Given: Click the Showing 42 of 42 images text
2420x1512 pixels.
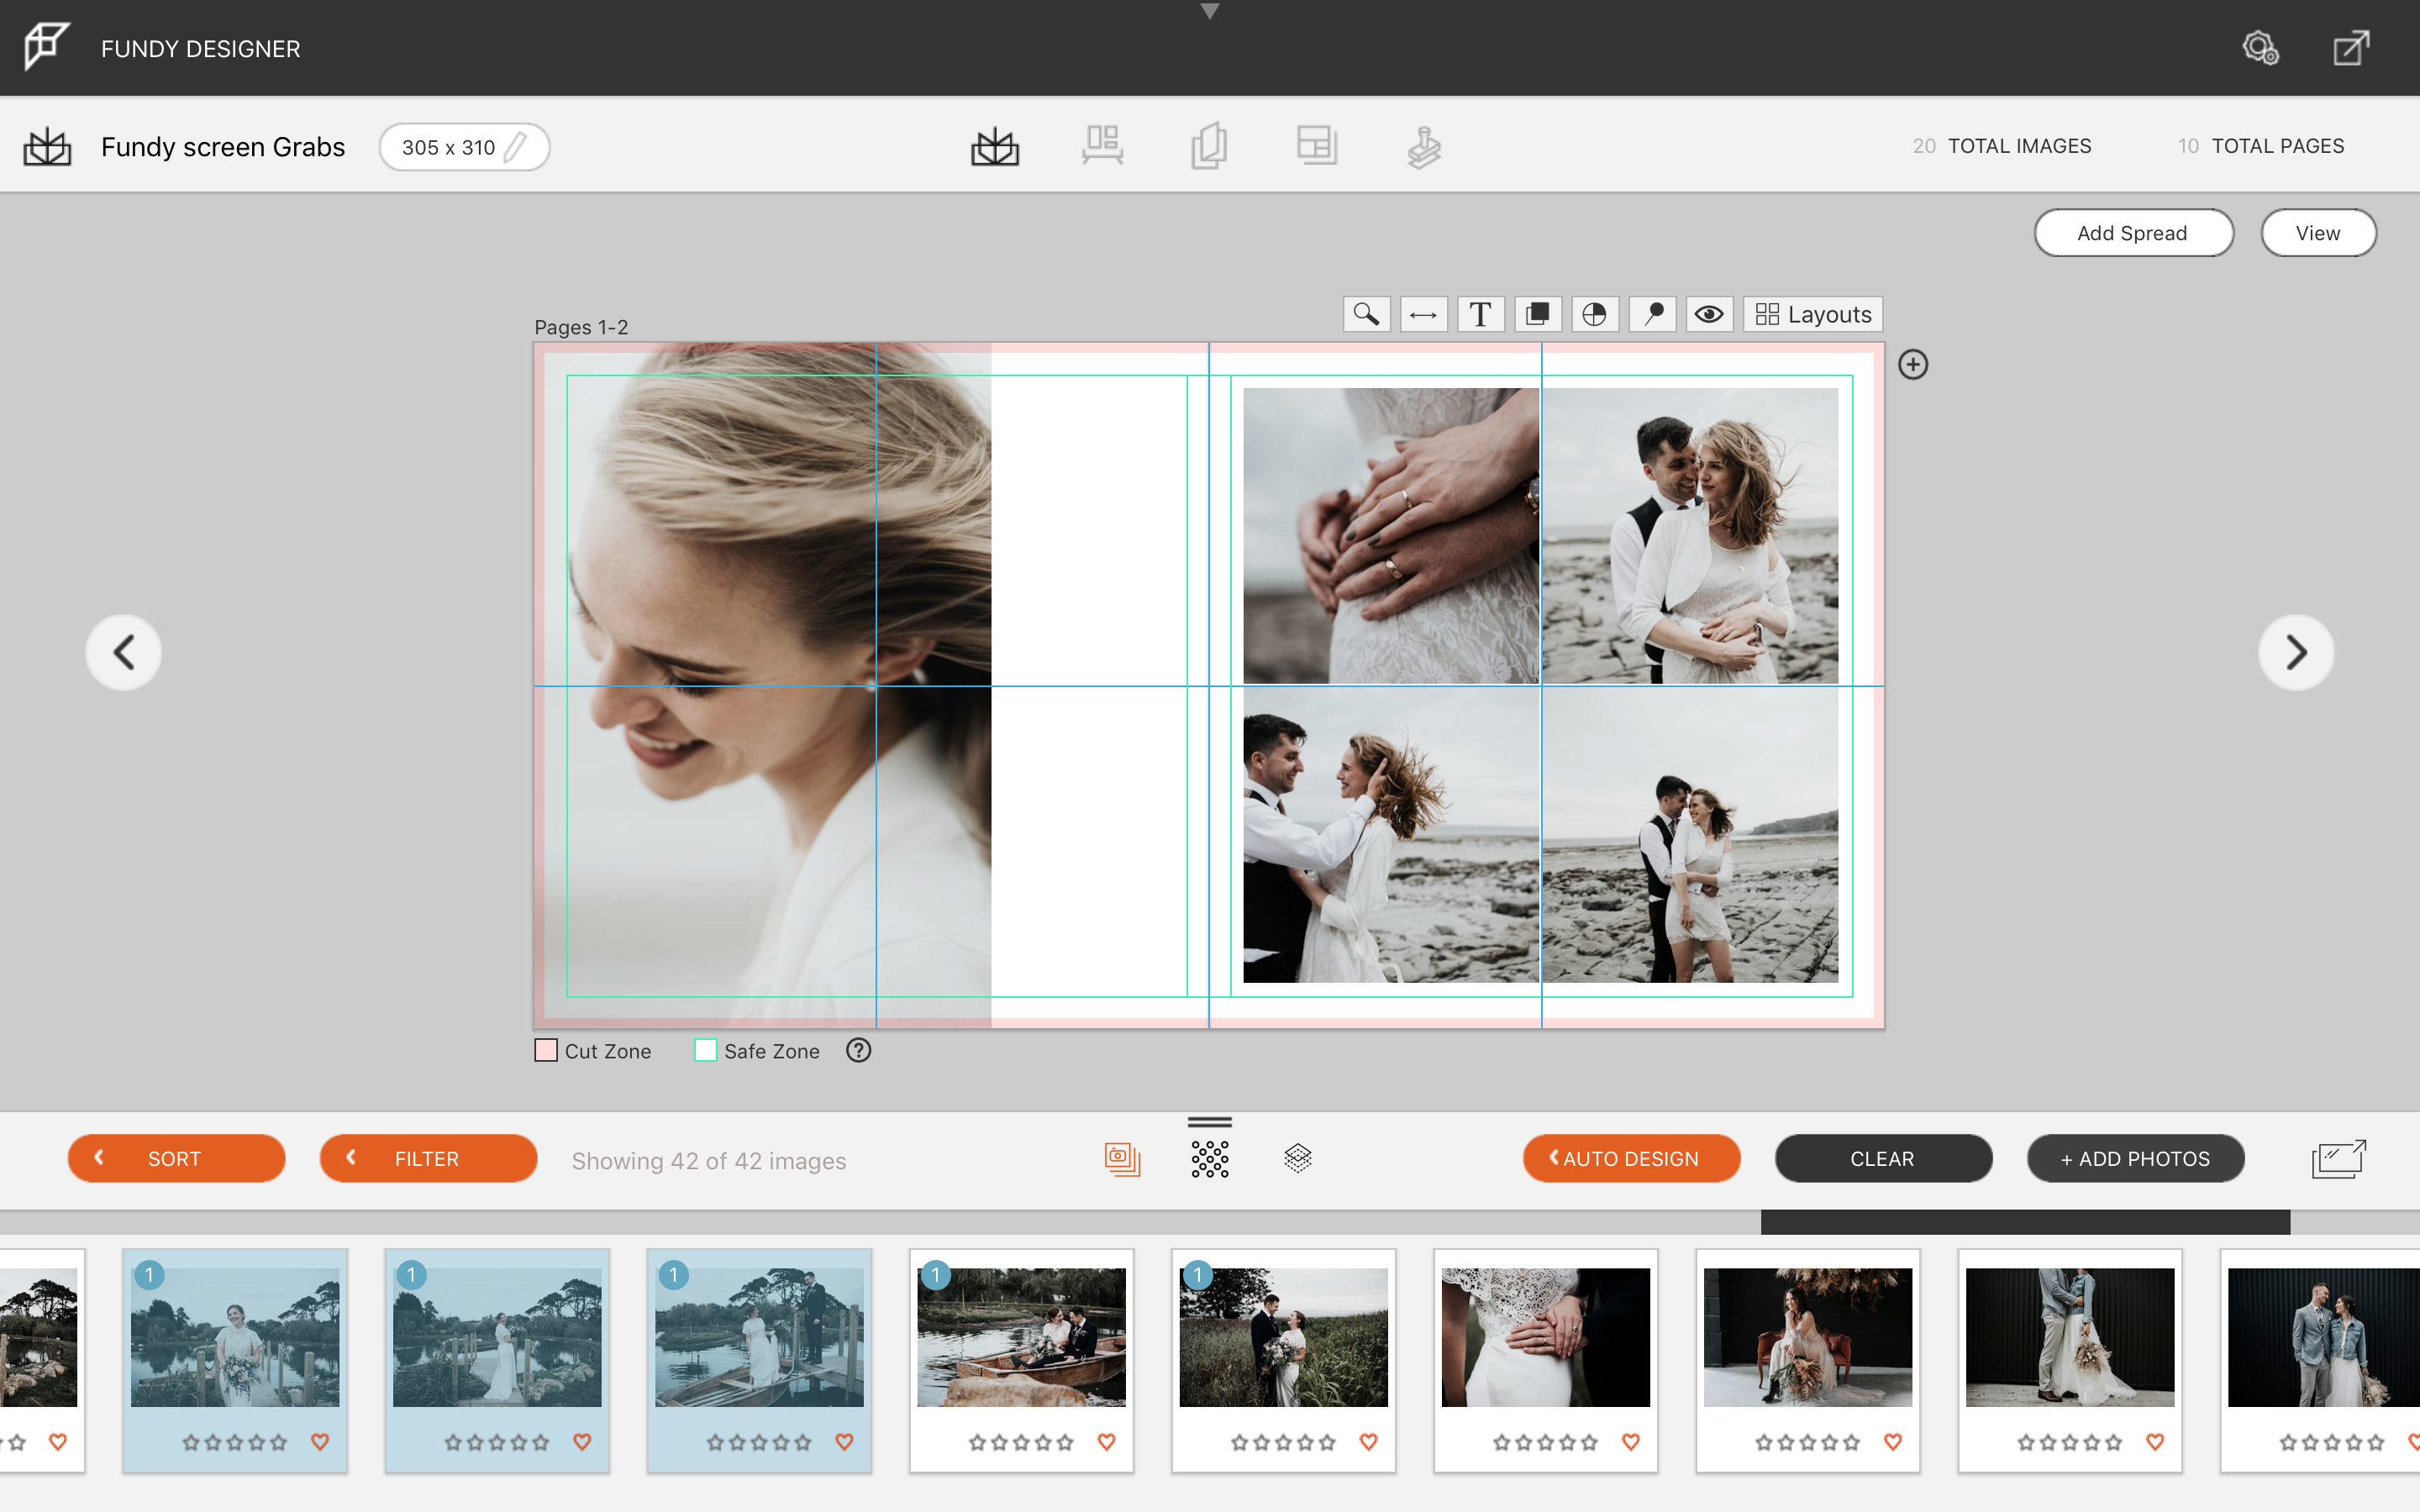Looking at the screenshot, I should [x=709, y=1160].
